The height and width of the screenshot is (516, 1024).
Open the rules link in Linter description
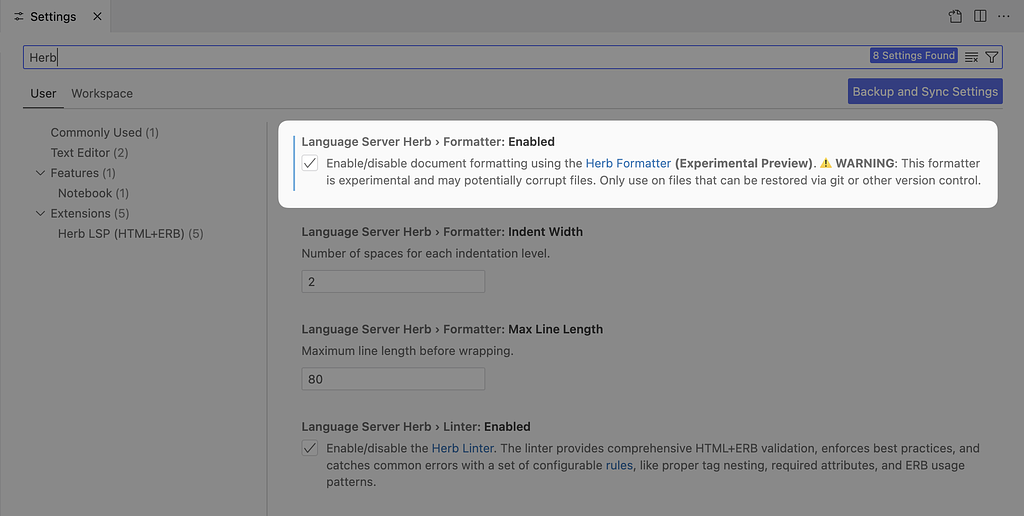pyautogui.click(x=619, y=465)
